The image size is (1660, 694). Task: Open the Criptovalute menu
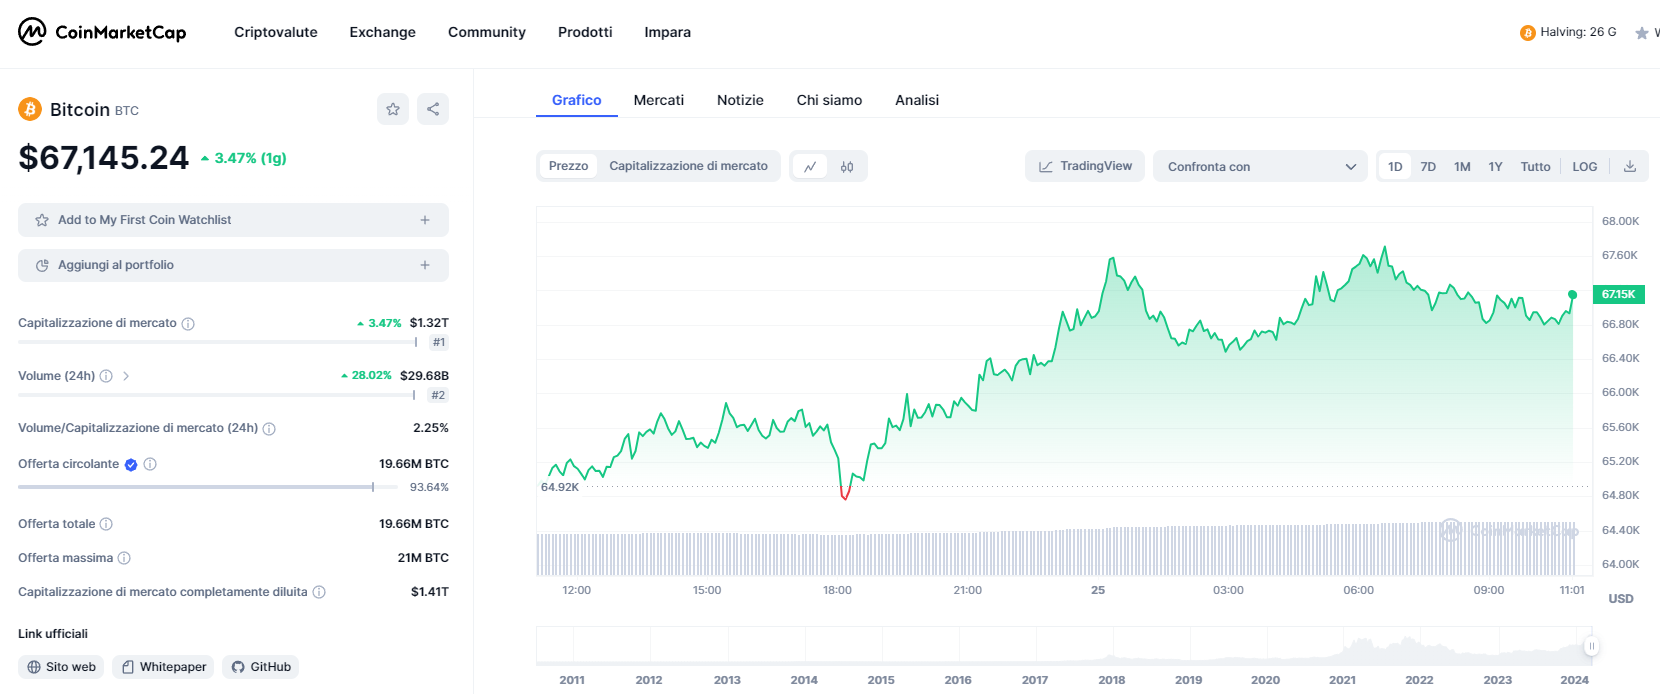point(275,32)
